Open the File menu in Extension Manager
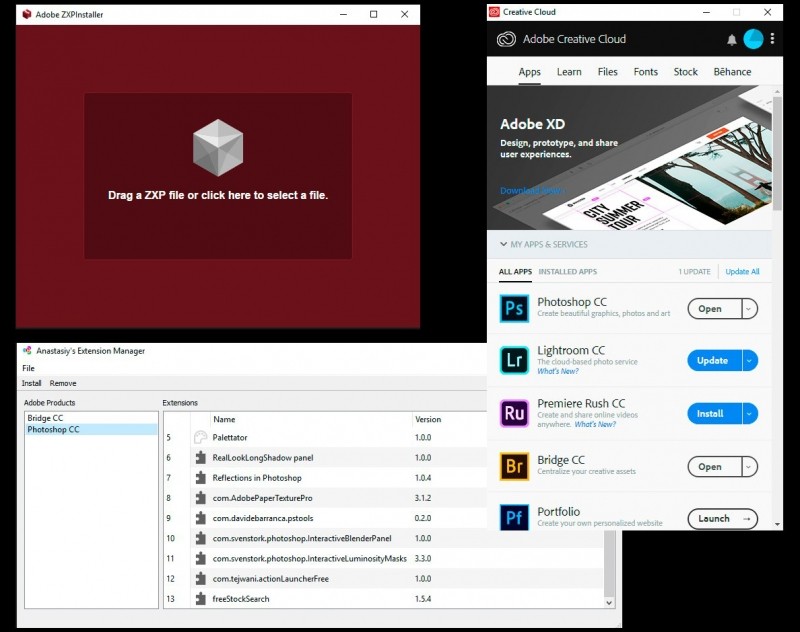The image size is (800, 632). [28, 368]
